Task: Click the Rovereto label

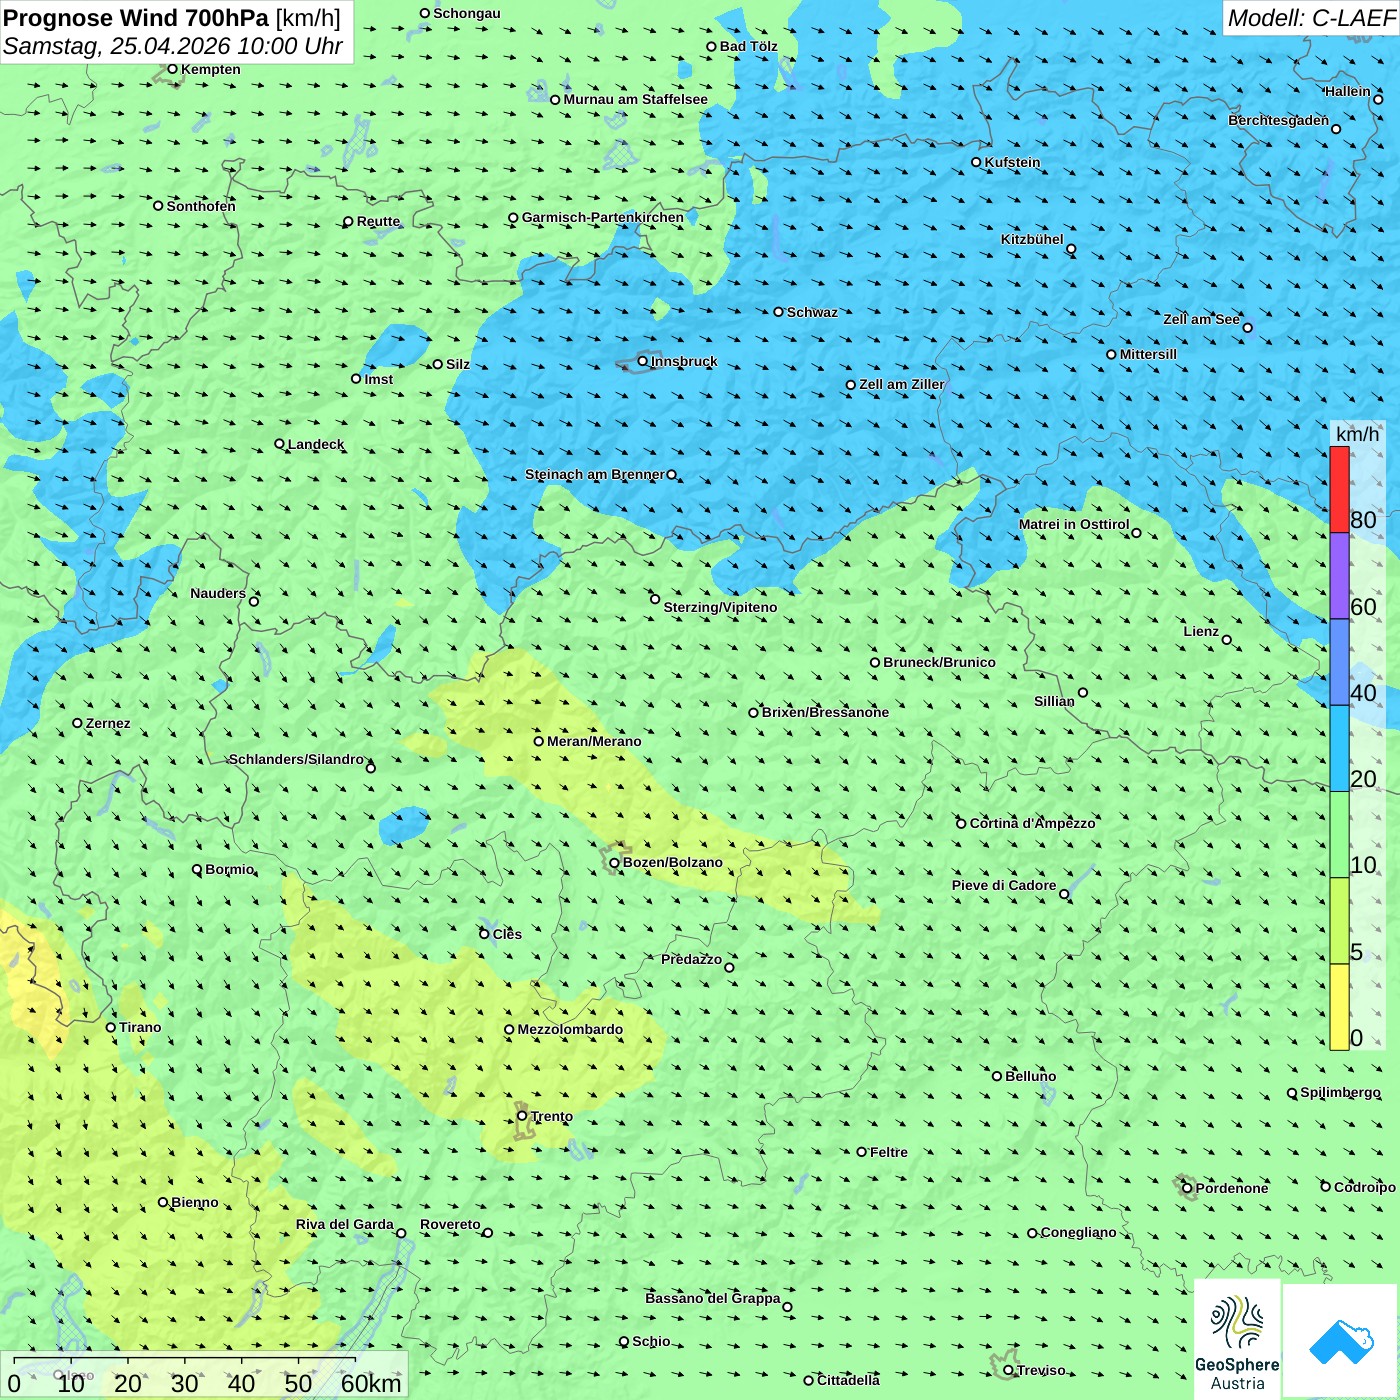Action: (x=450, y=1224)
